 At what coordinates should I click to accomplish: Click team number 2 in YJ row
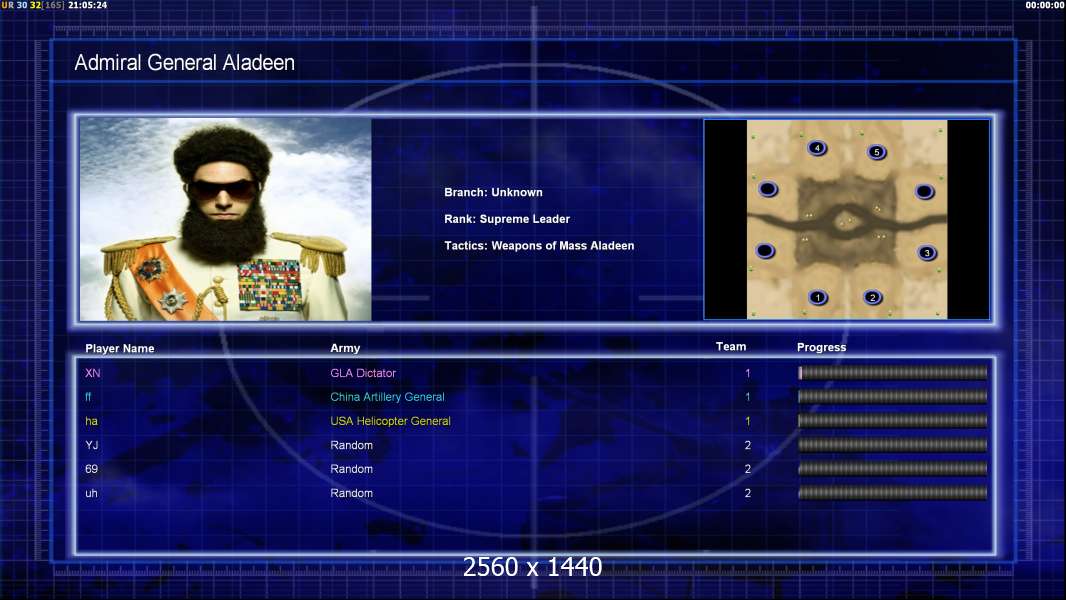748,445
